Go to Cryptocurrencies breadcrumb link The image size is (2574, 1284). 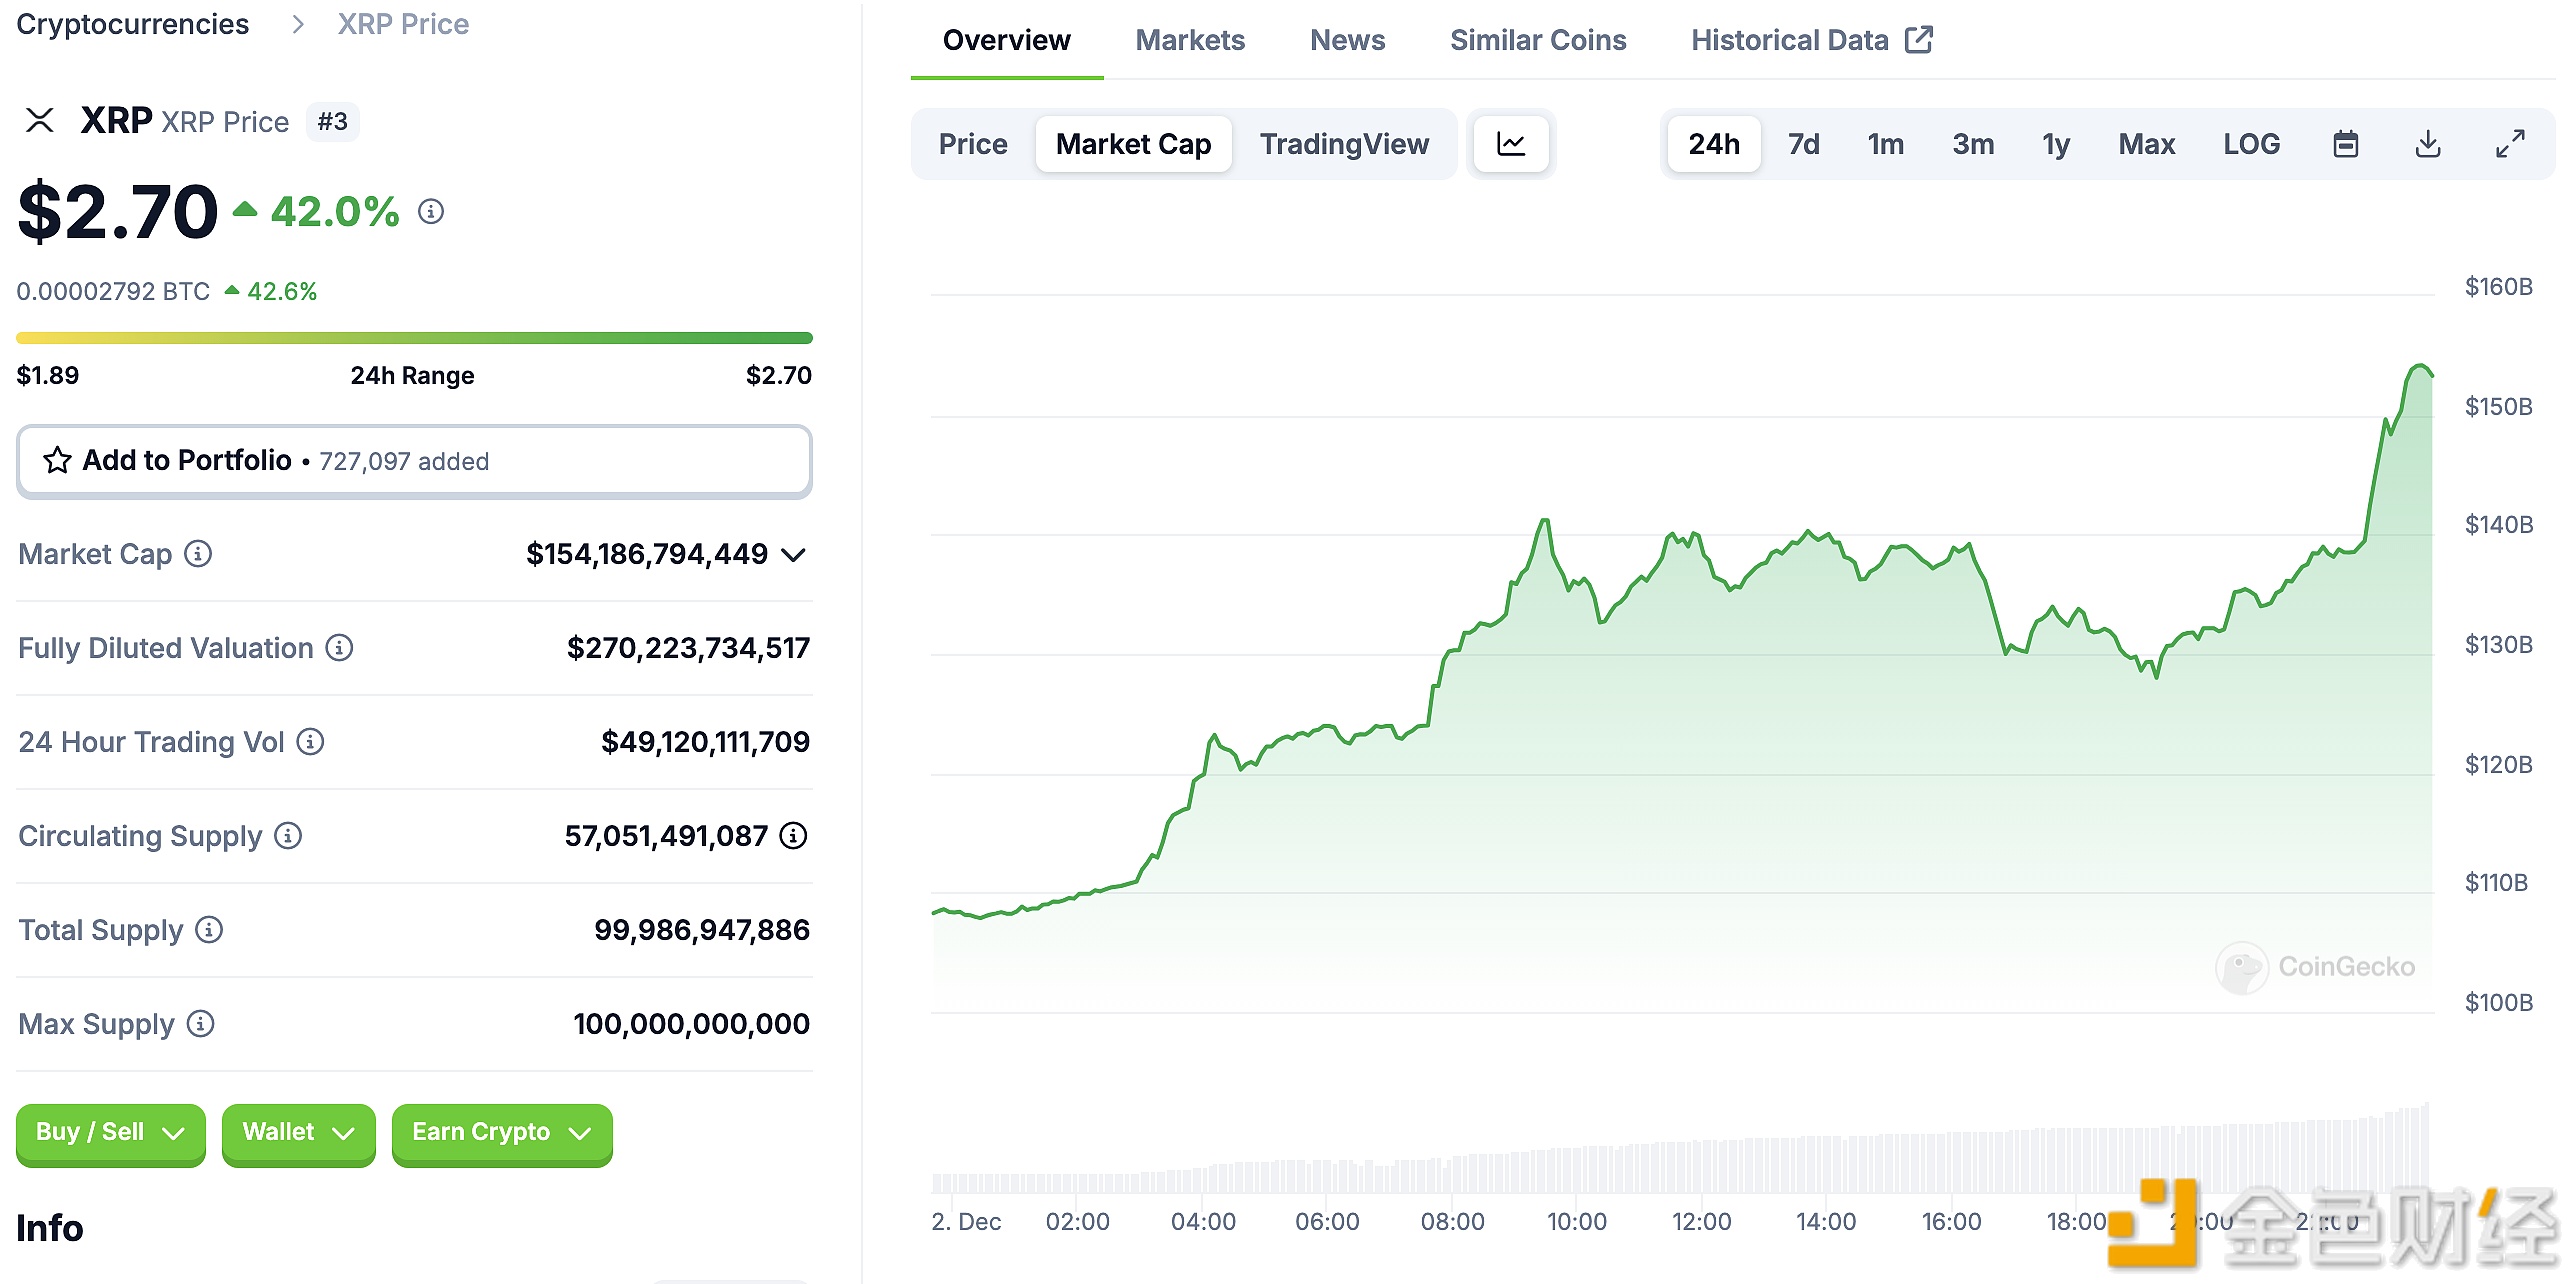click(x=133, y=24)
